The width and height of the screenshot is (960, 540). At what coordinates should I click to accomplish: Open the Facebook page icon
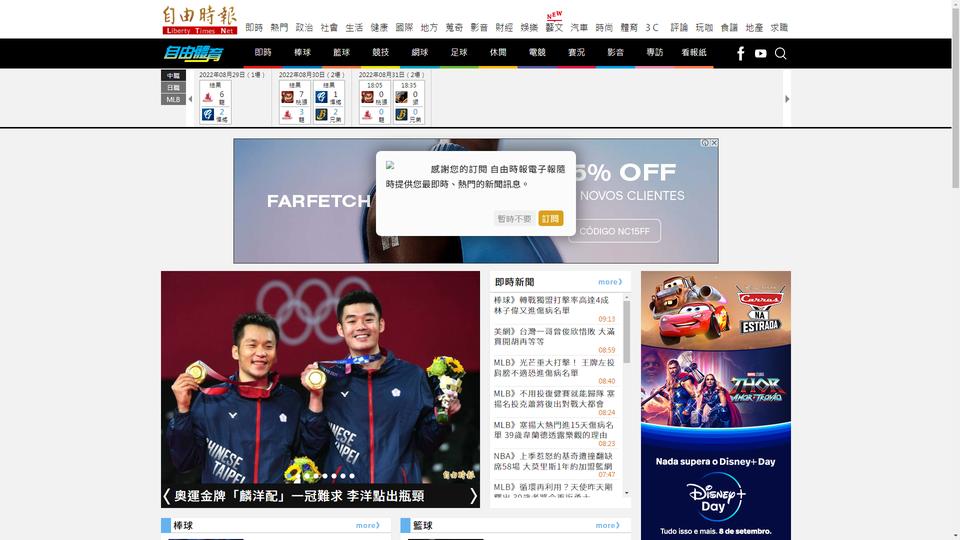(x=740, y=54)
